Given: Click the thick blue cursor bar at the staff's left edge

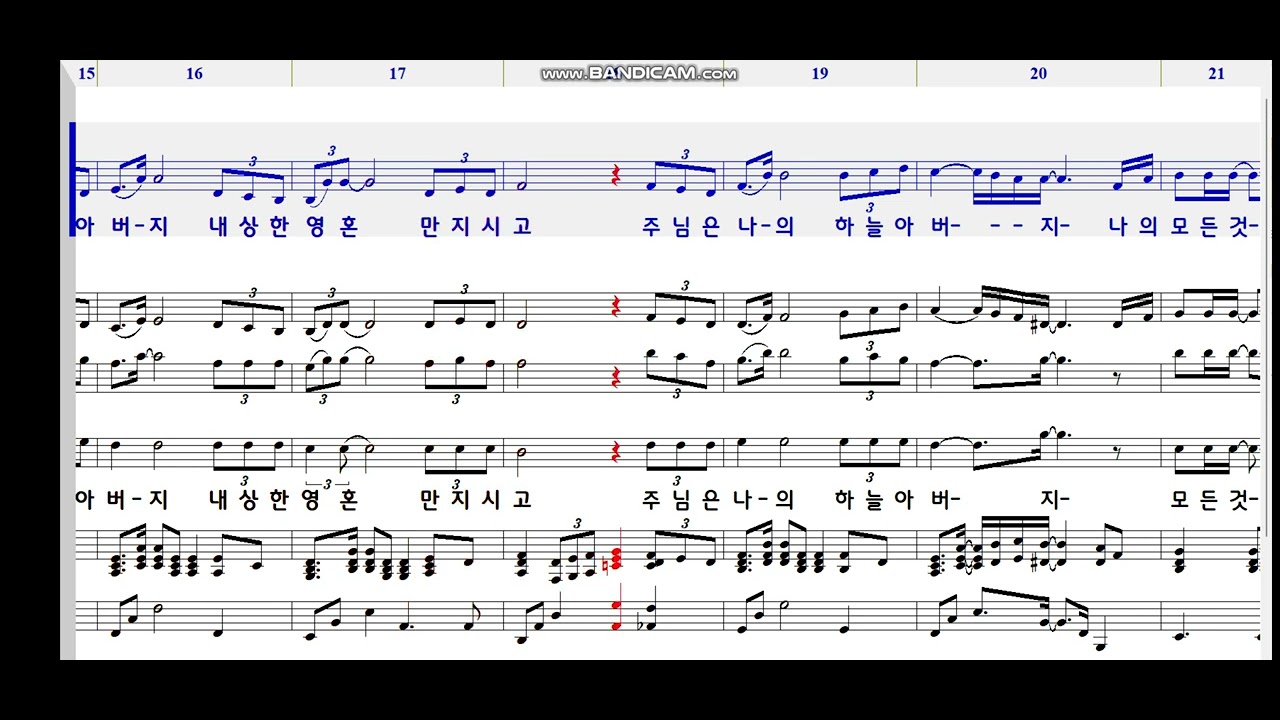Looking at the screenshot, I should coord(73,179).
